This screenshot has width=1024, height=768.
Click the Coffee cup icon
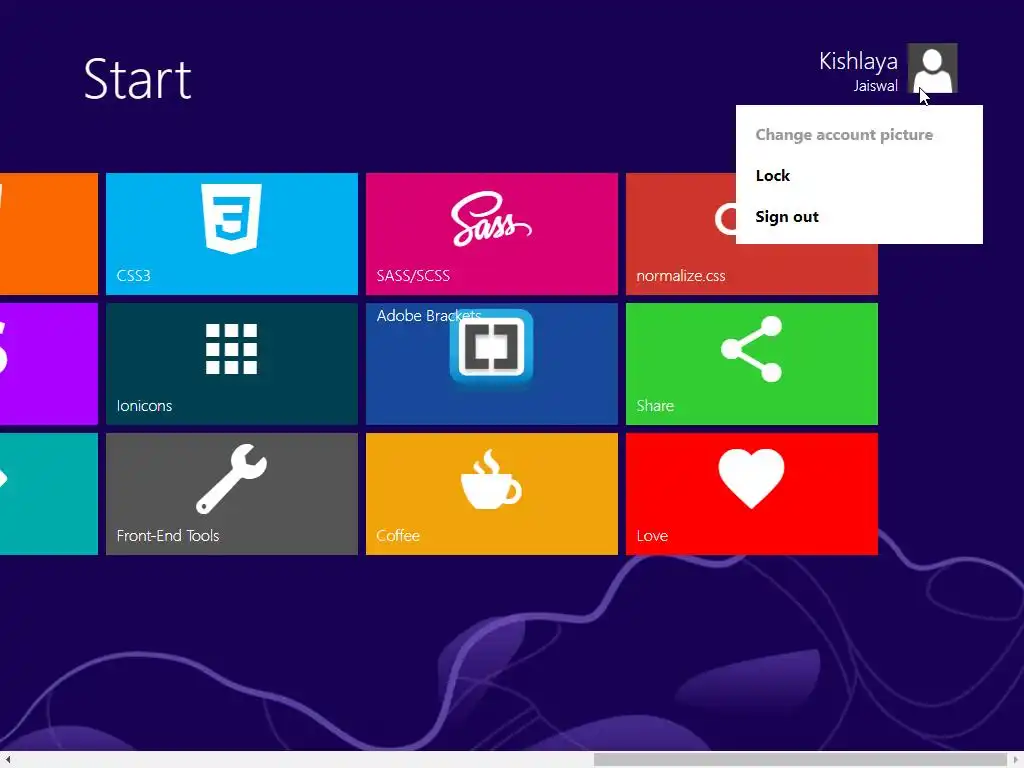pos(491,479)
